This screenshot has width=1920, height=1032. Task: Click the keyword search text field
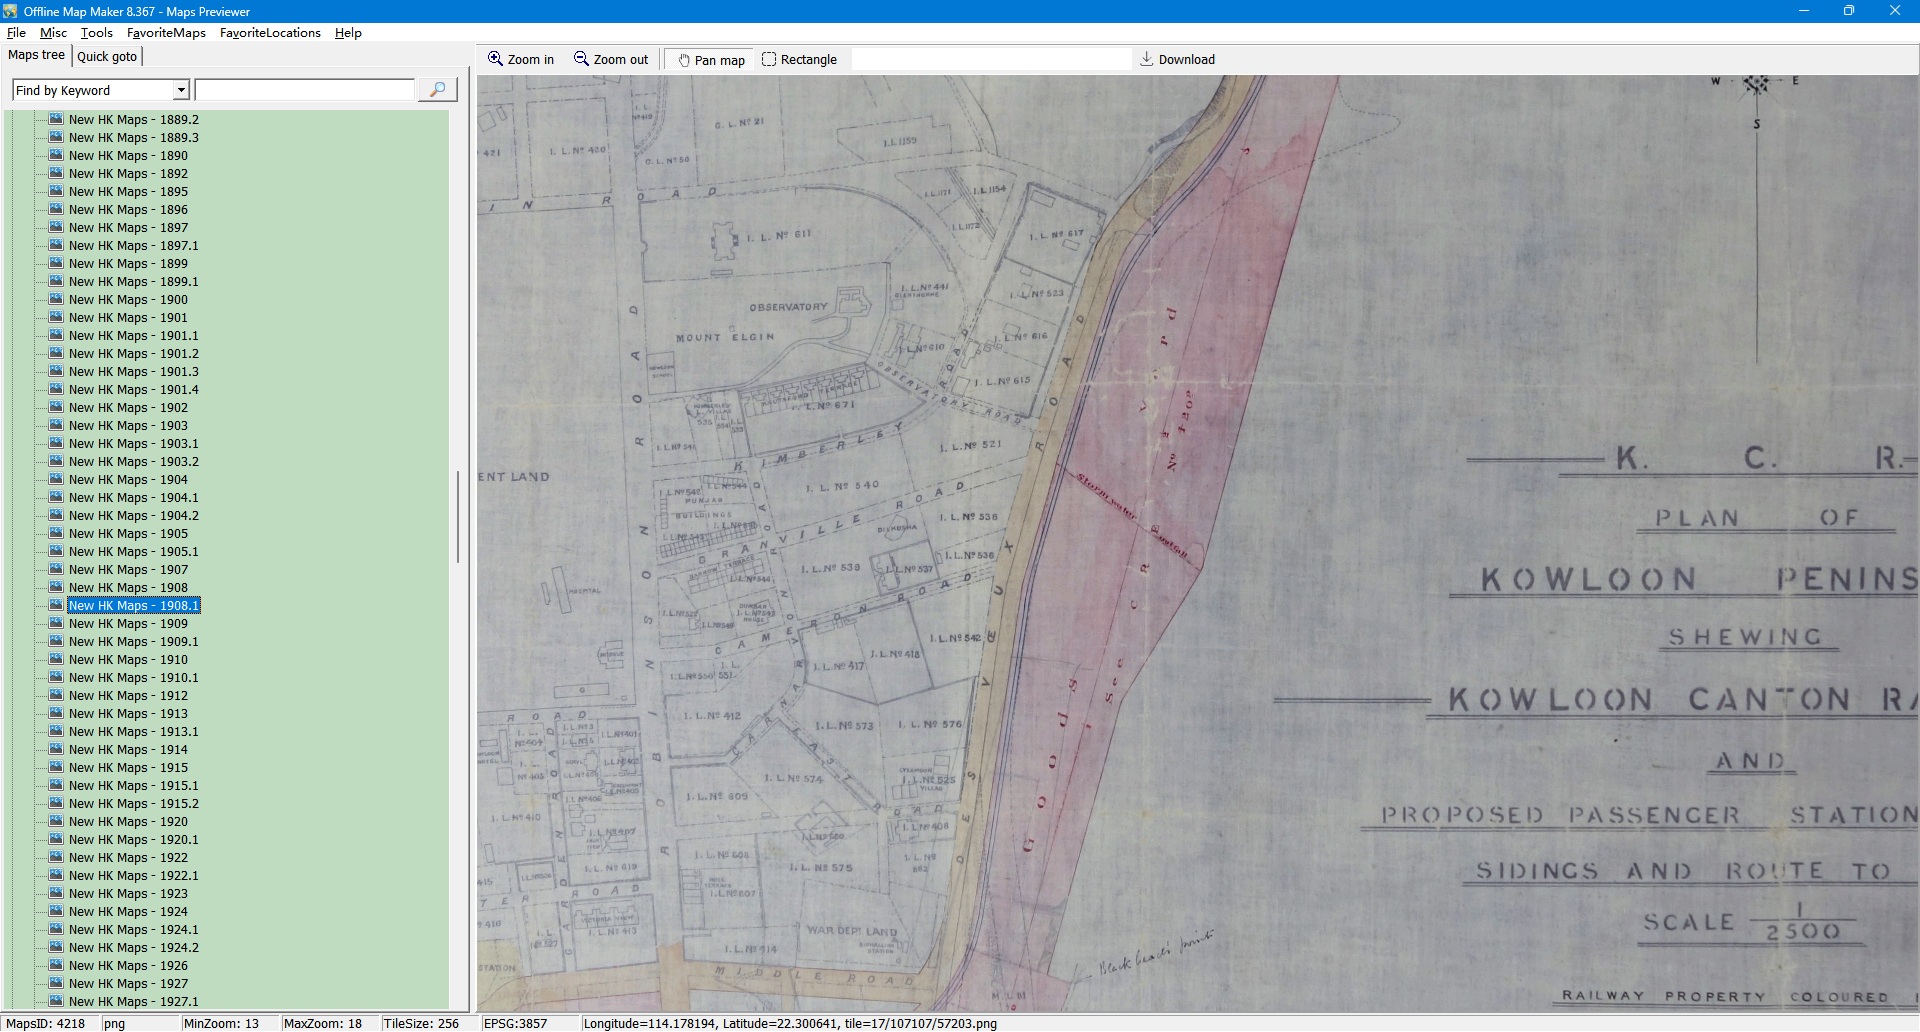304,90
